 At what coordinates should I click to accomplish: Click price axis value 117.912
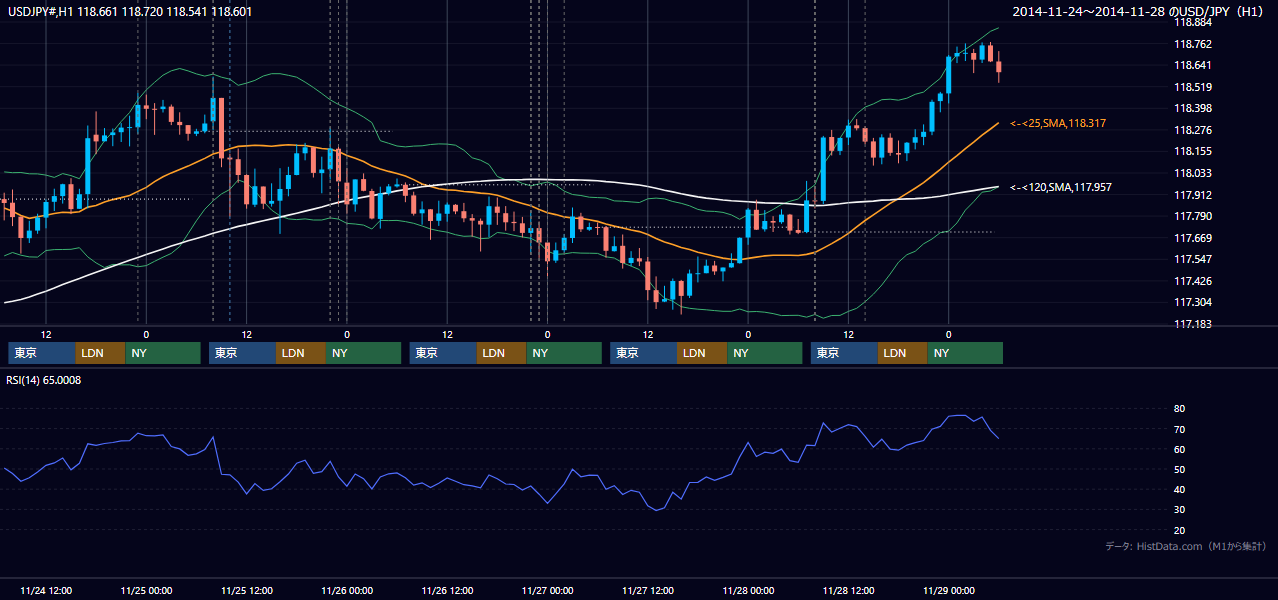1193,195
